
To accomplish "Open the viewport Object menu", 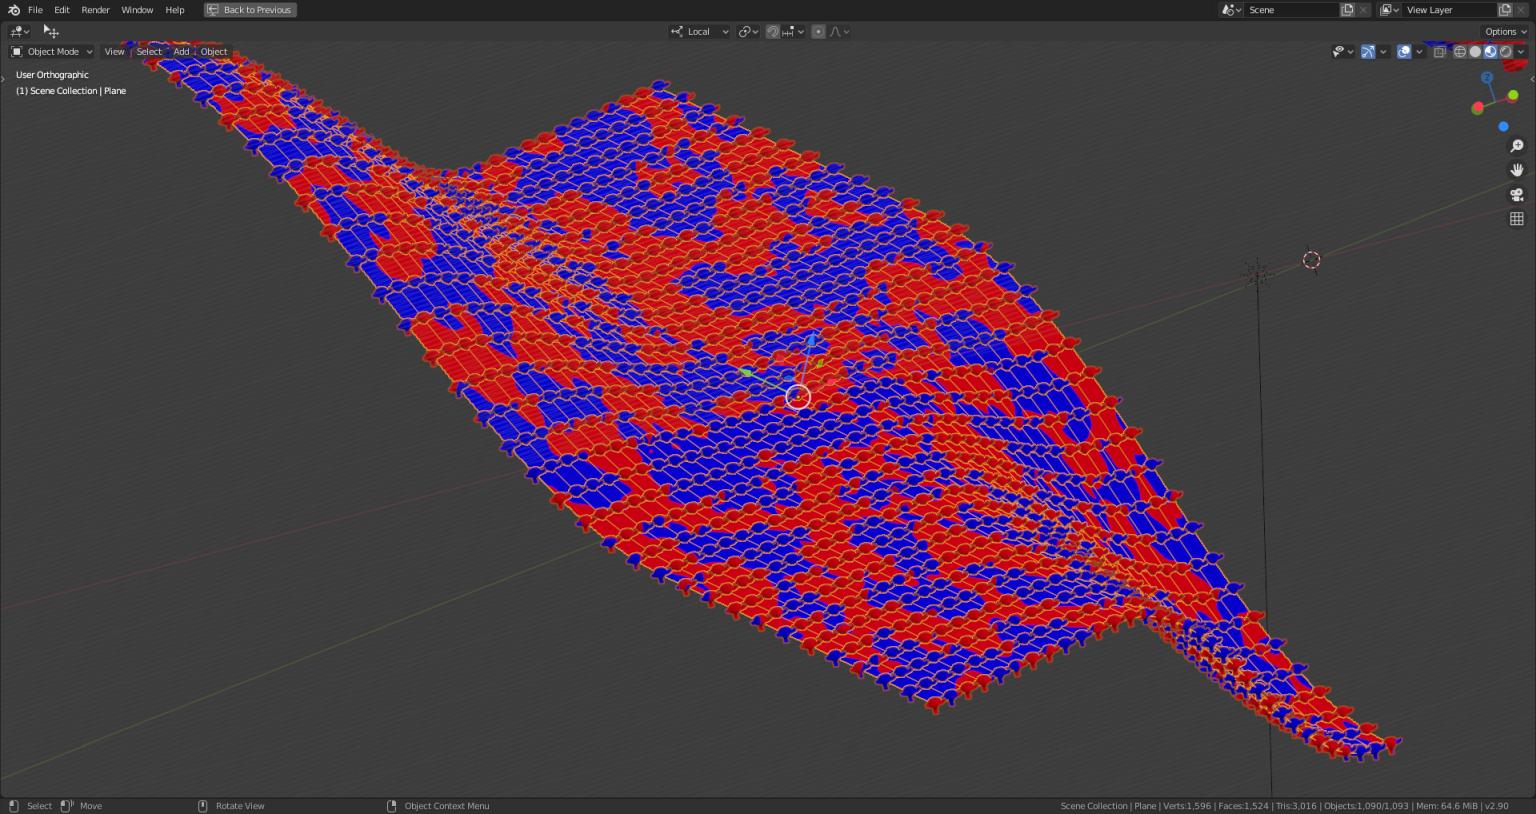I will (x=214, y=52).
